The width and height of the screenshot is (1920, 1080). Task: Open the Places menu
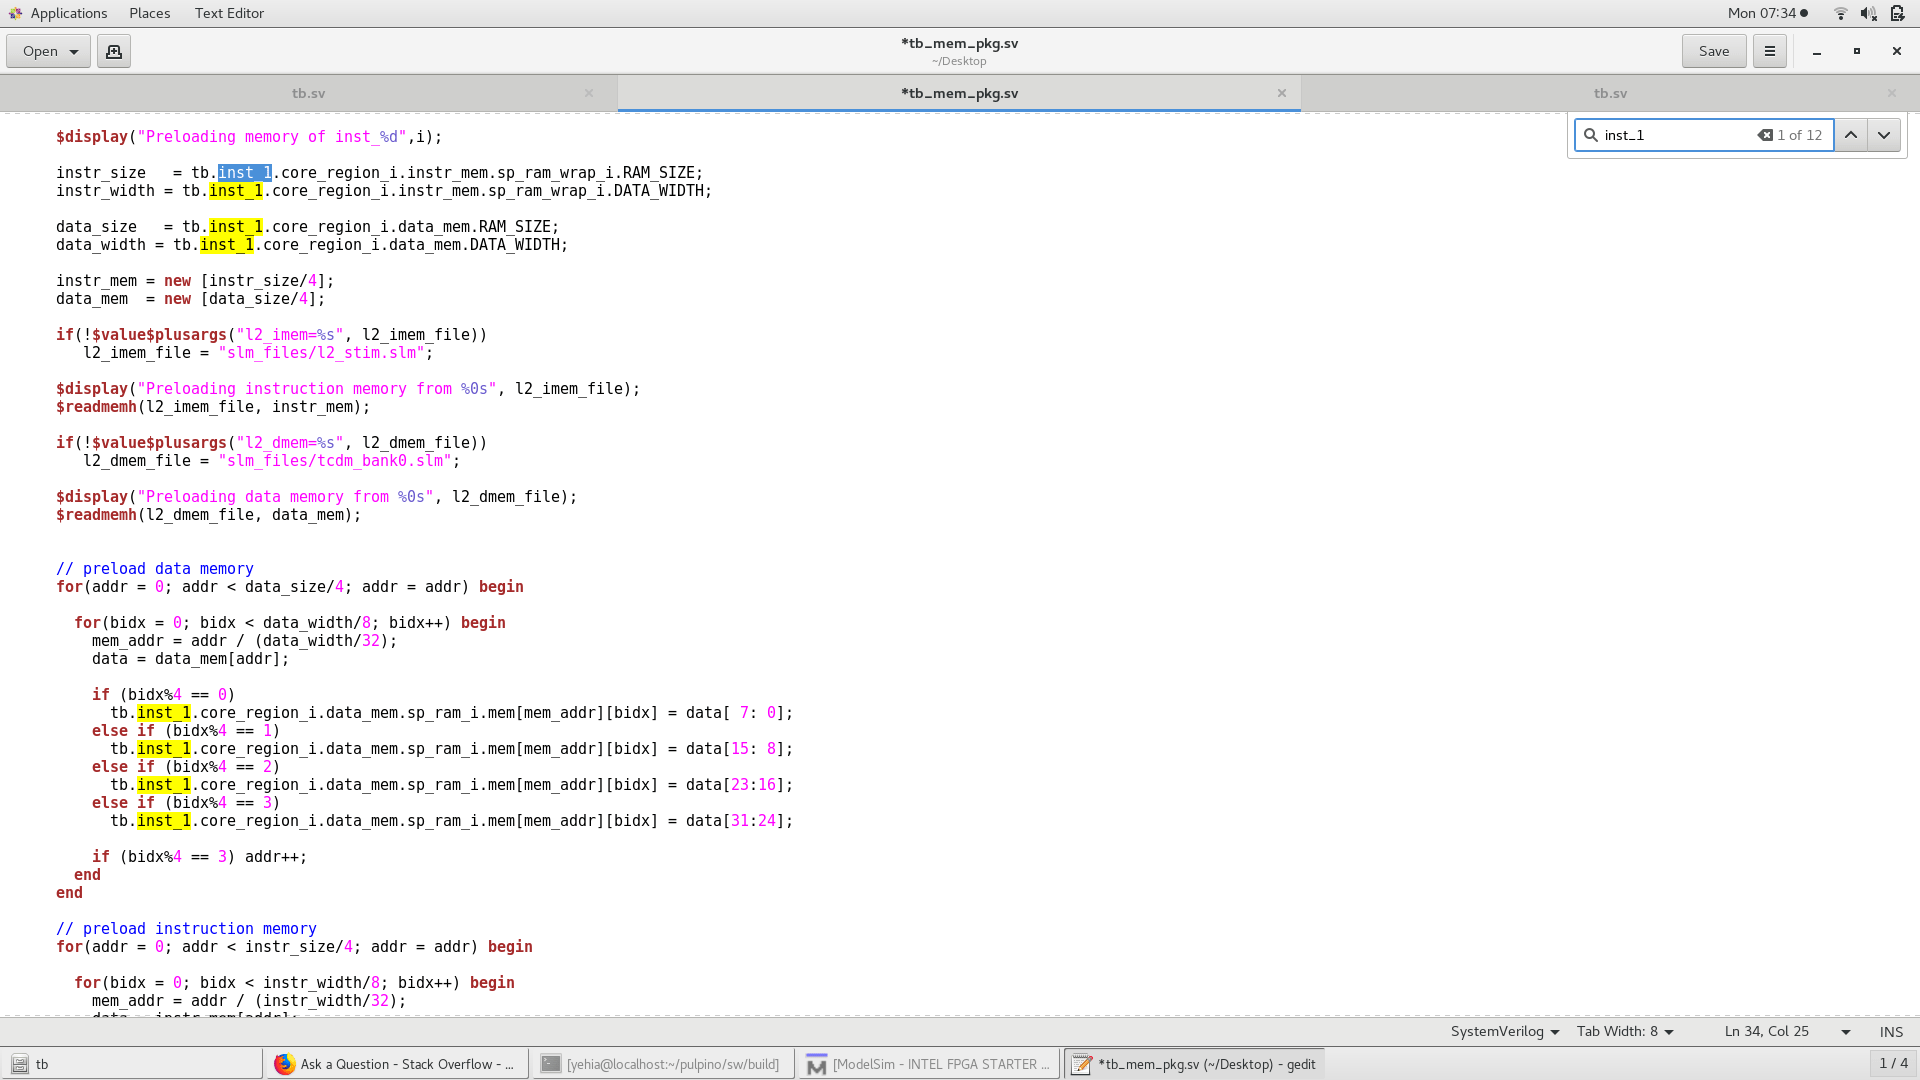click(x=150, y=13)
